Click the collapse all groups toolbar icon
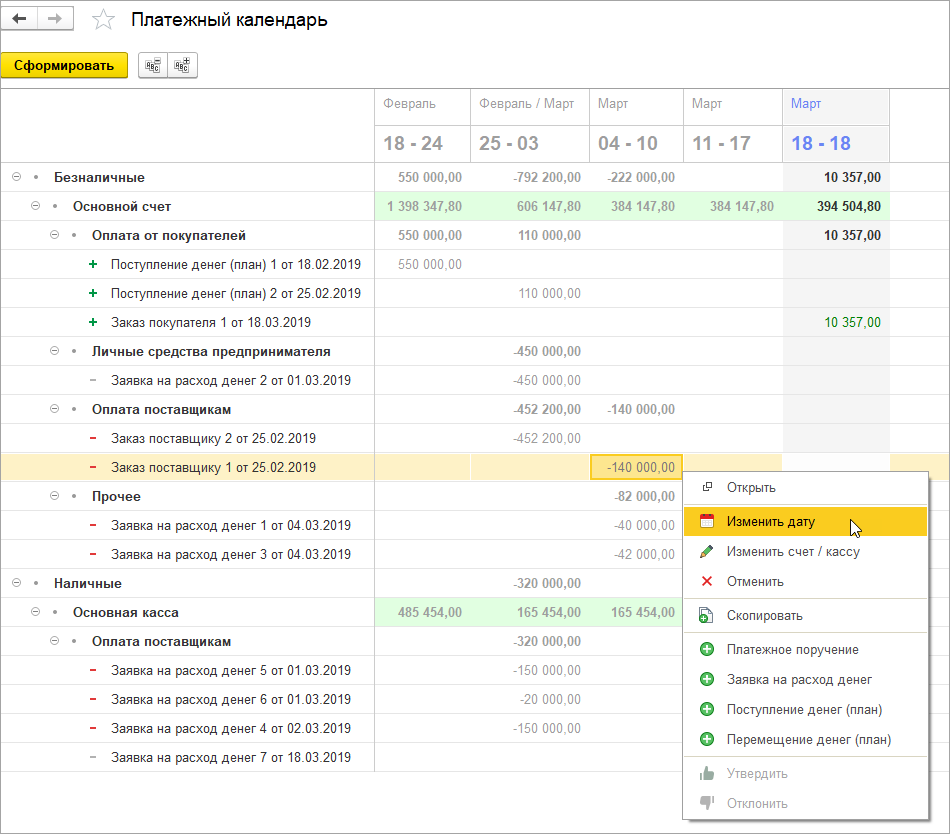The height and width of the screenshot is (834, 950). coord(153,66)
